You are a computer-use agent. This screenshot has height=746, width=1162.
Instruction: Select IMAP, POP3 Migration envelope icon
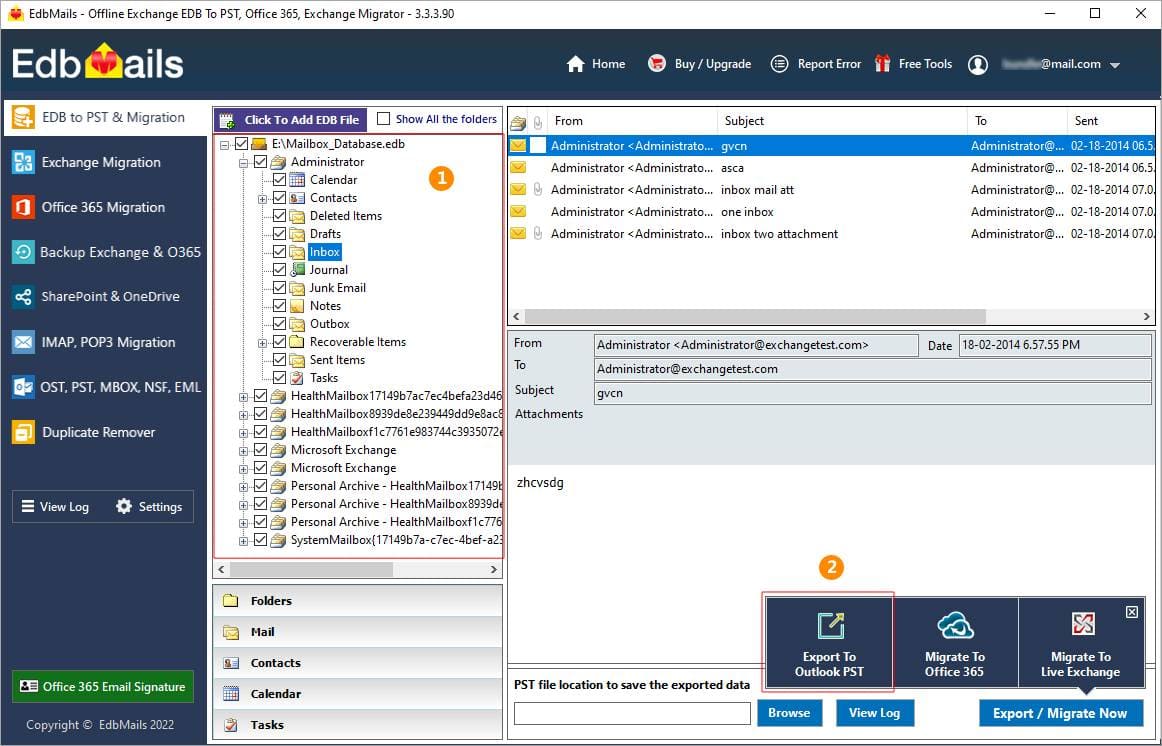tap(23, 342)
